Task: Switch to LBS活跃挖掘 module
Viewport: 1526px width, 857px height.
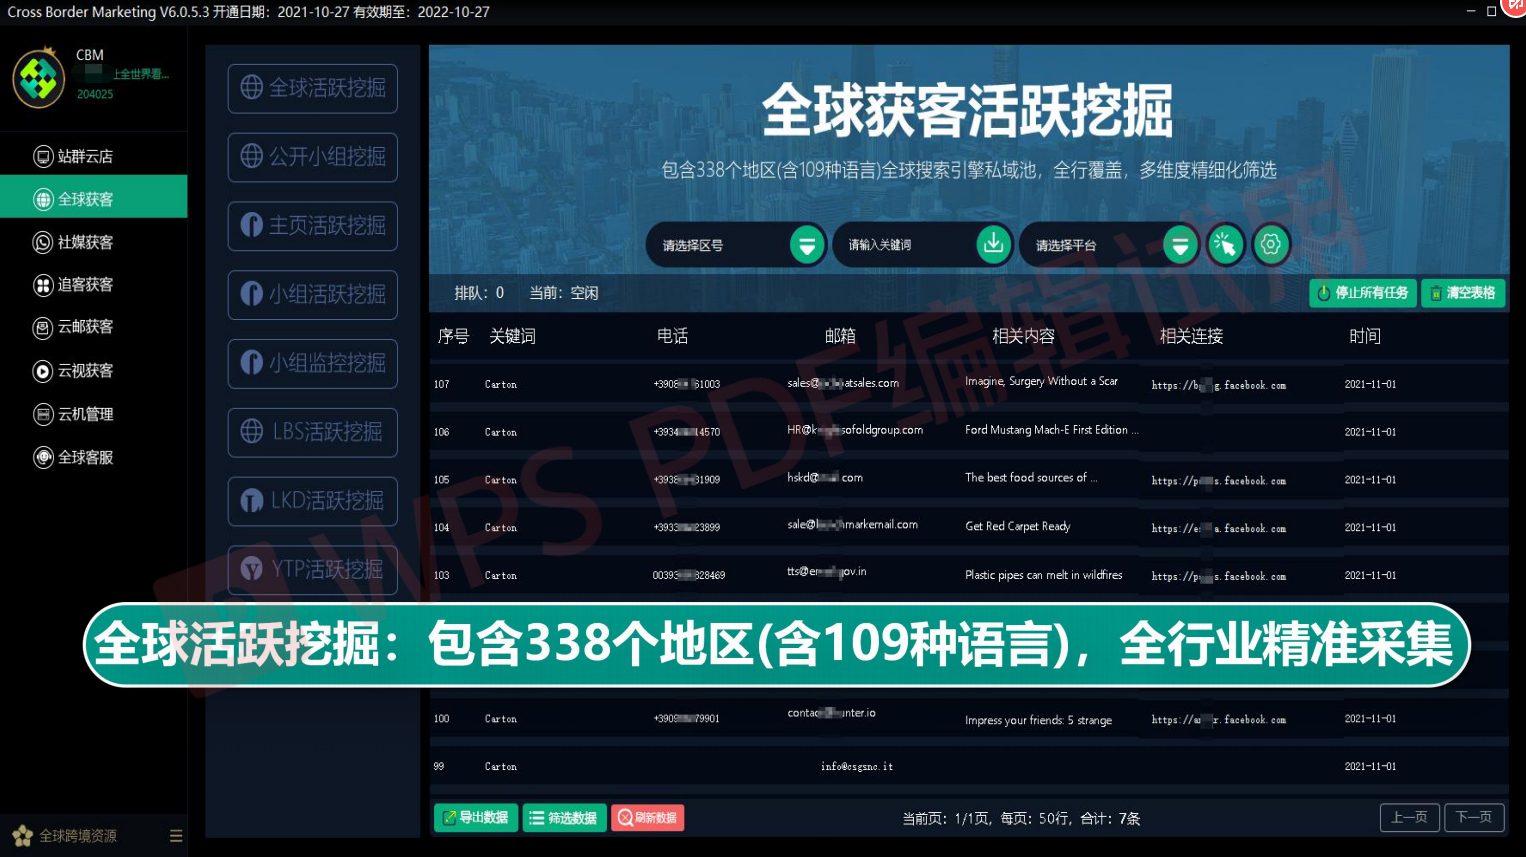Action: [313, 432]
